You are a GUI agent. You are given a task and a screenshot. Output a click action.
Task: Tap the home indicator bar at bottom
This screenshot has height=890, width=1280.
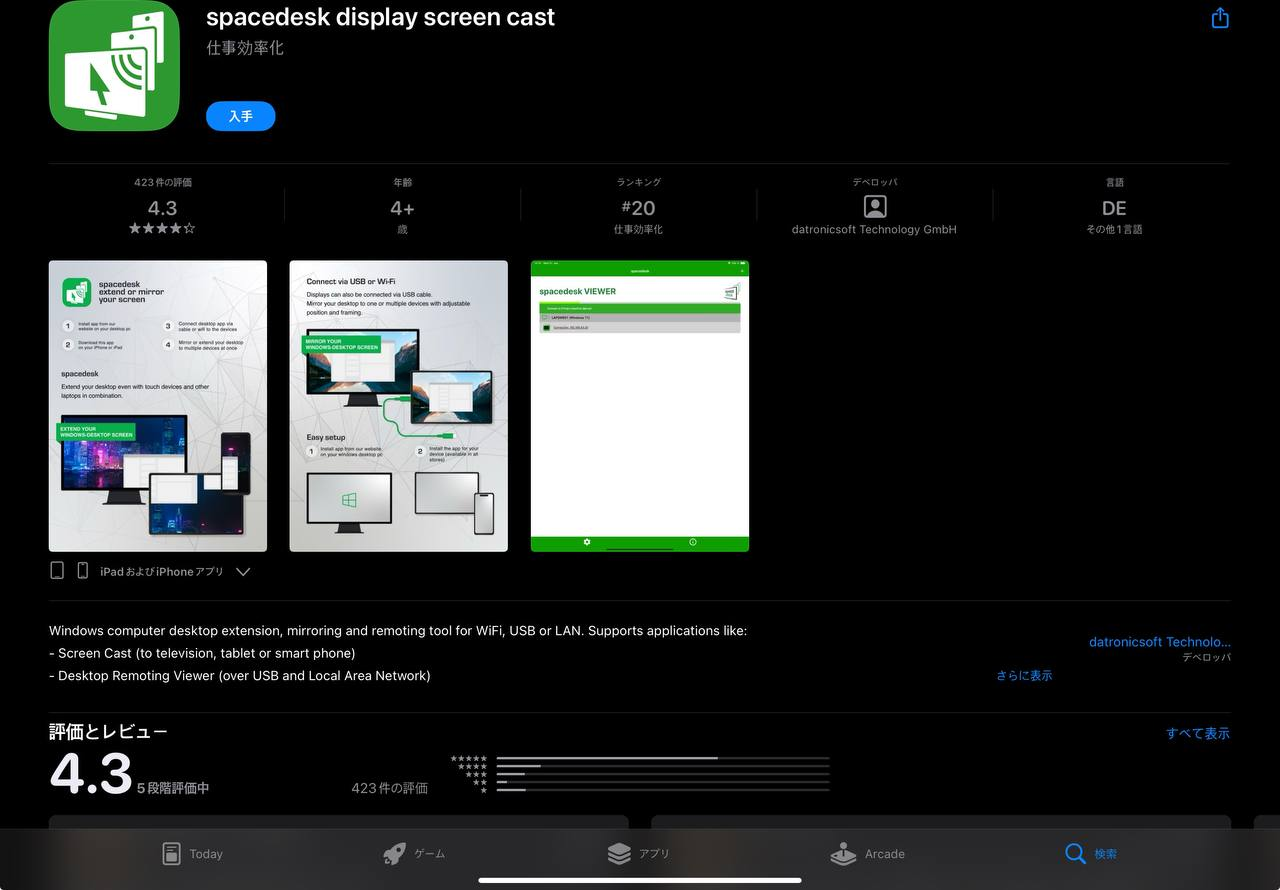click(x=640, y=881)
